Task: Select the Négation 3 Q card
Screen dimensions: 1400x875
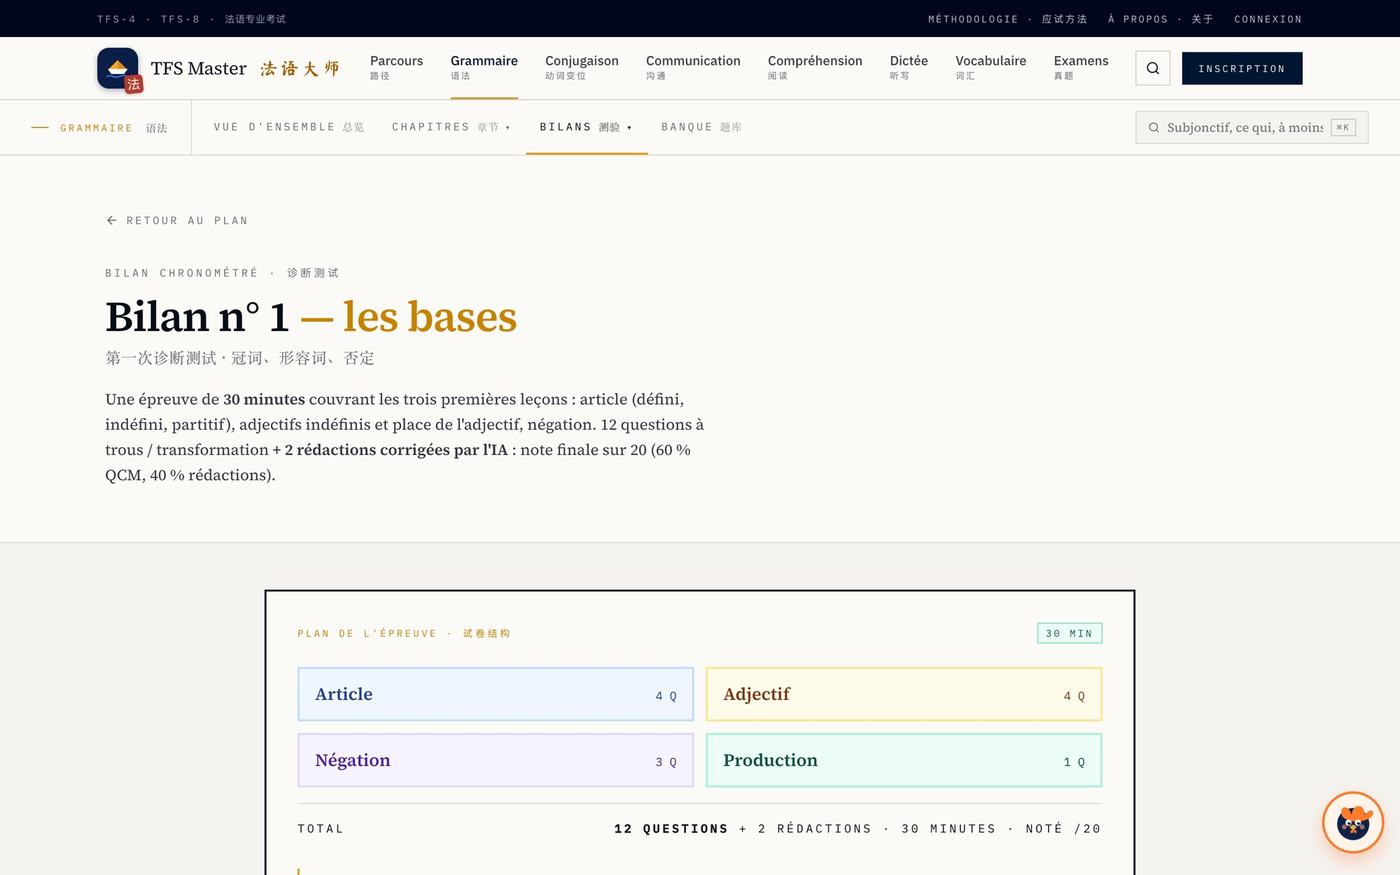Action: (x=496, y=760)
